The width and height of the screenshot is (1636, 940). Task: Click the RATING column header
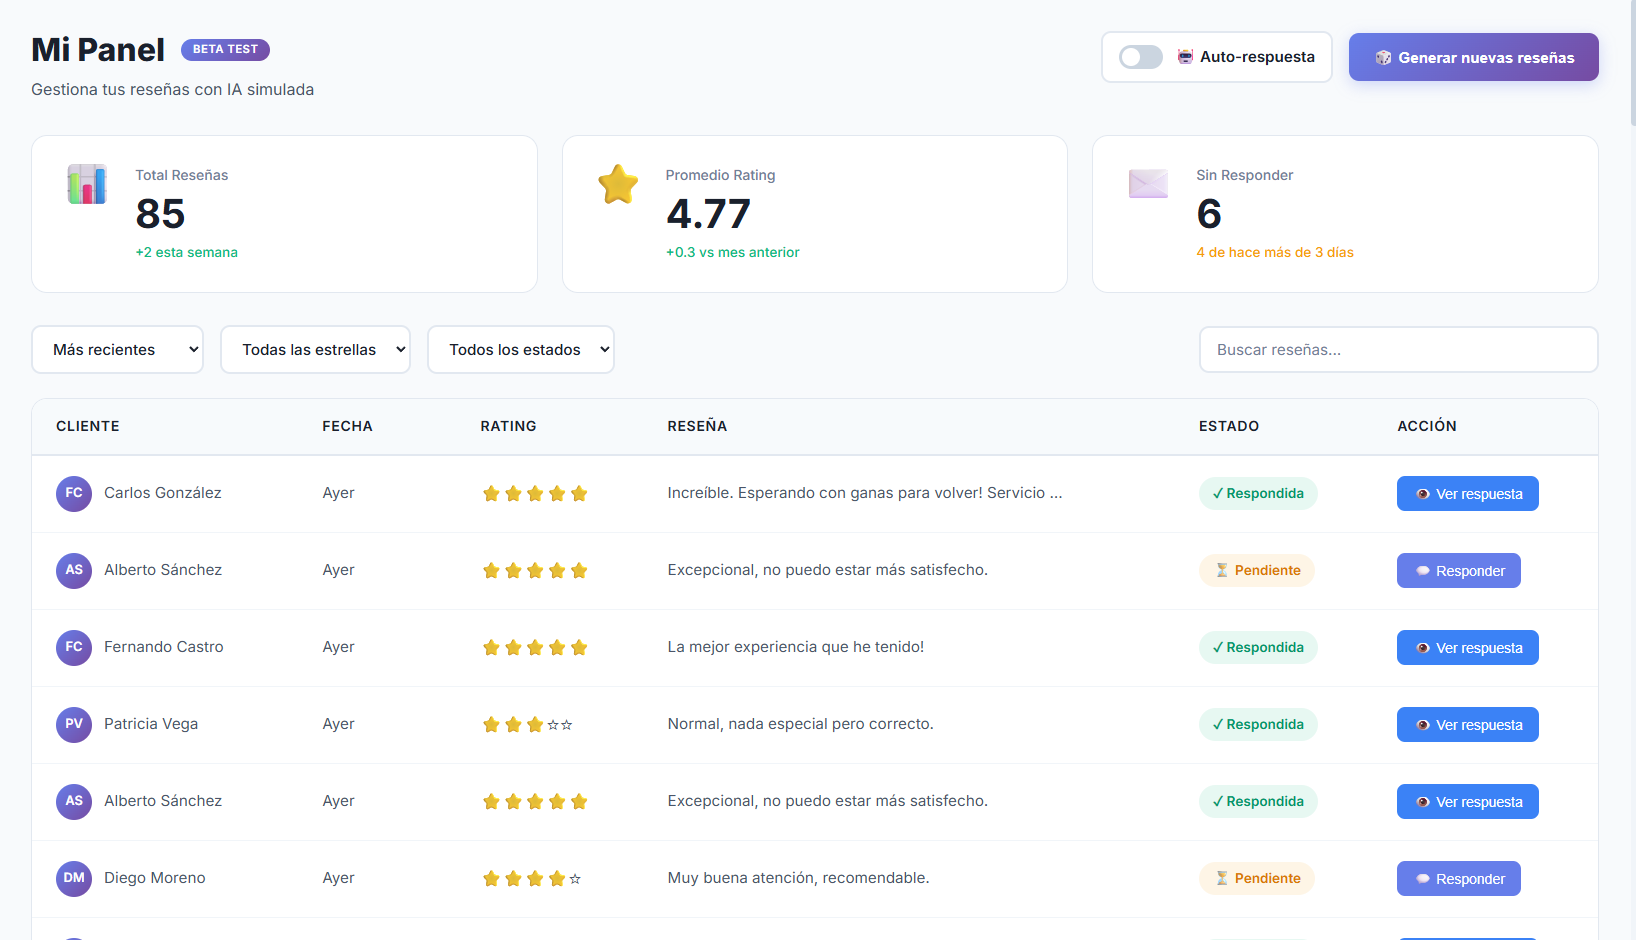point(508,426)
